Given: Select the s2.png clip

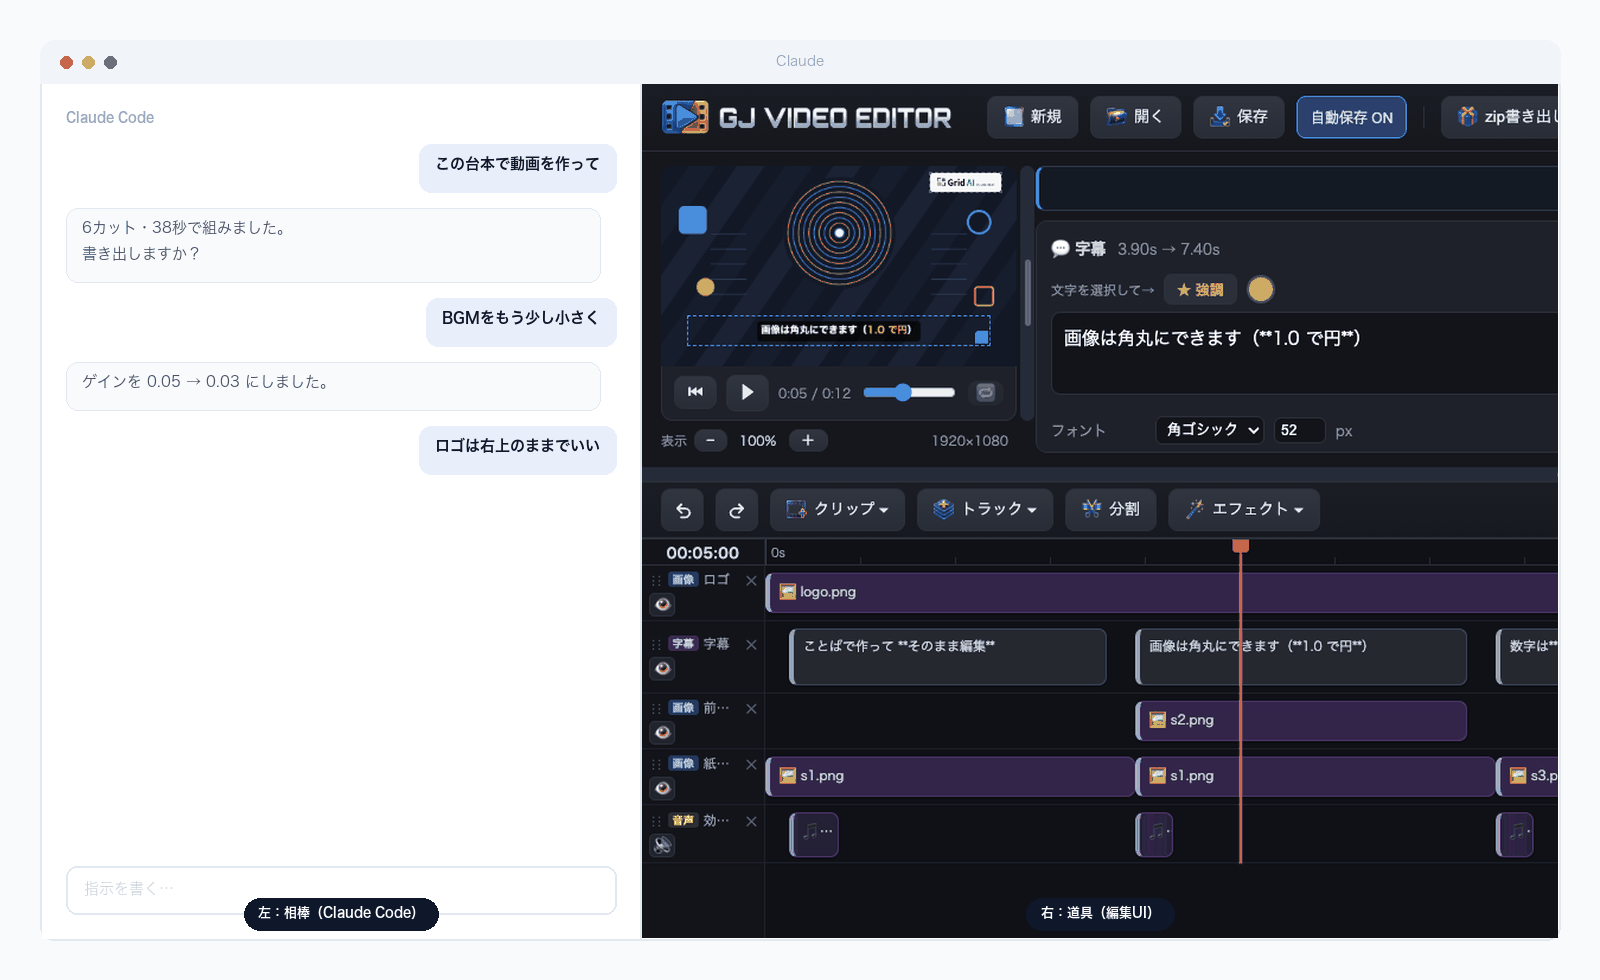Looking at the screenshot, I should point(1301,720).
